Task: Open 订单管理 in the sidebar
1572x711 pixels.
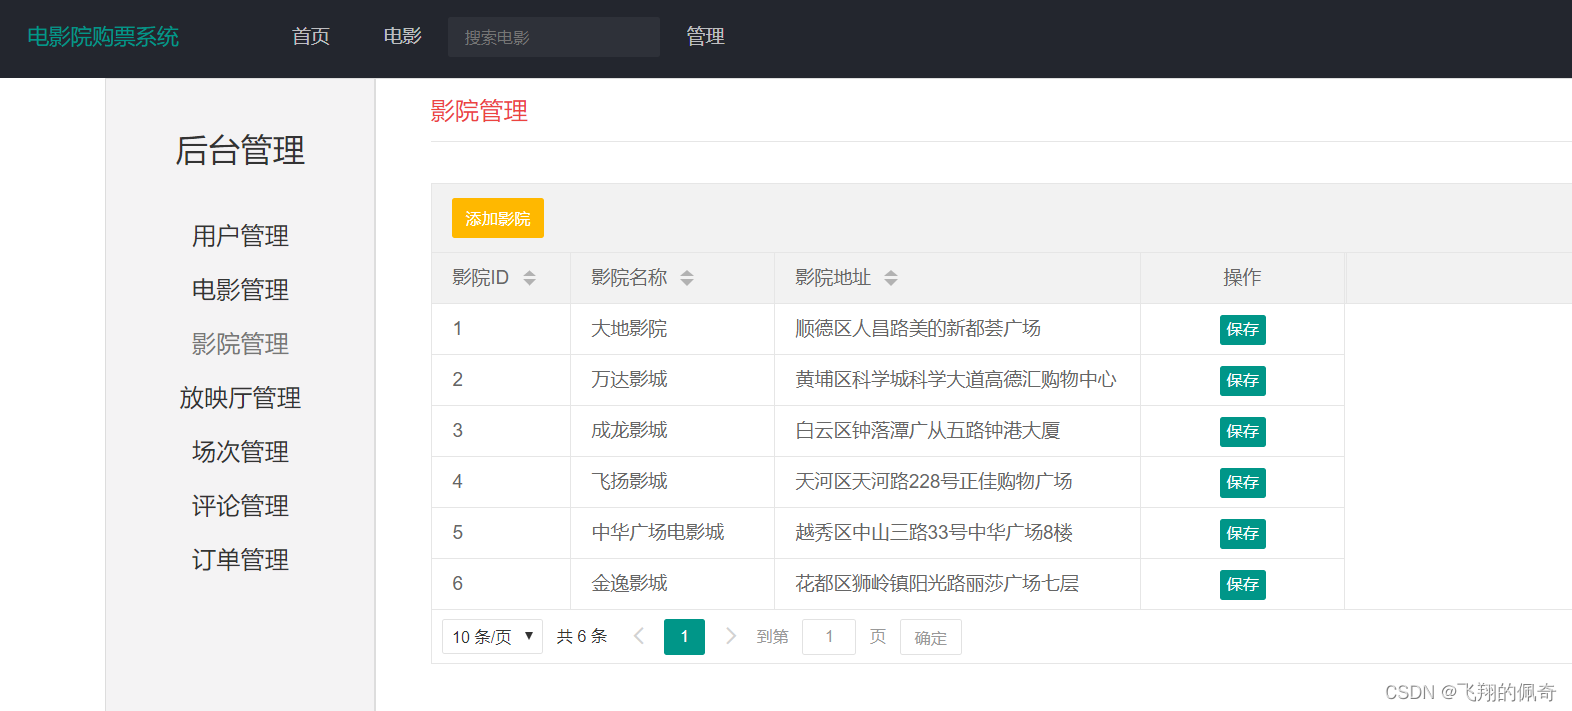Action: point(240,560)
